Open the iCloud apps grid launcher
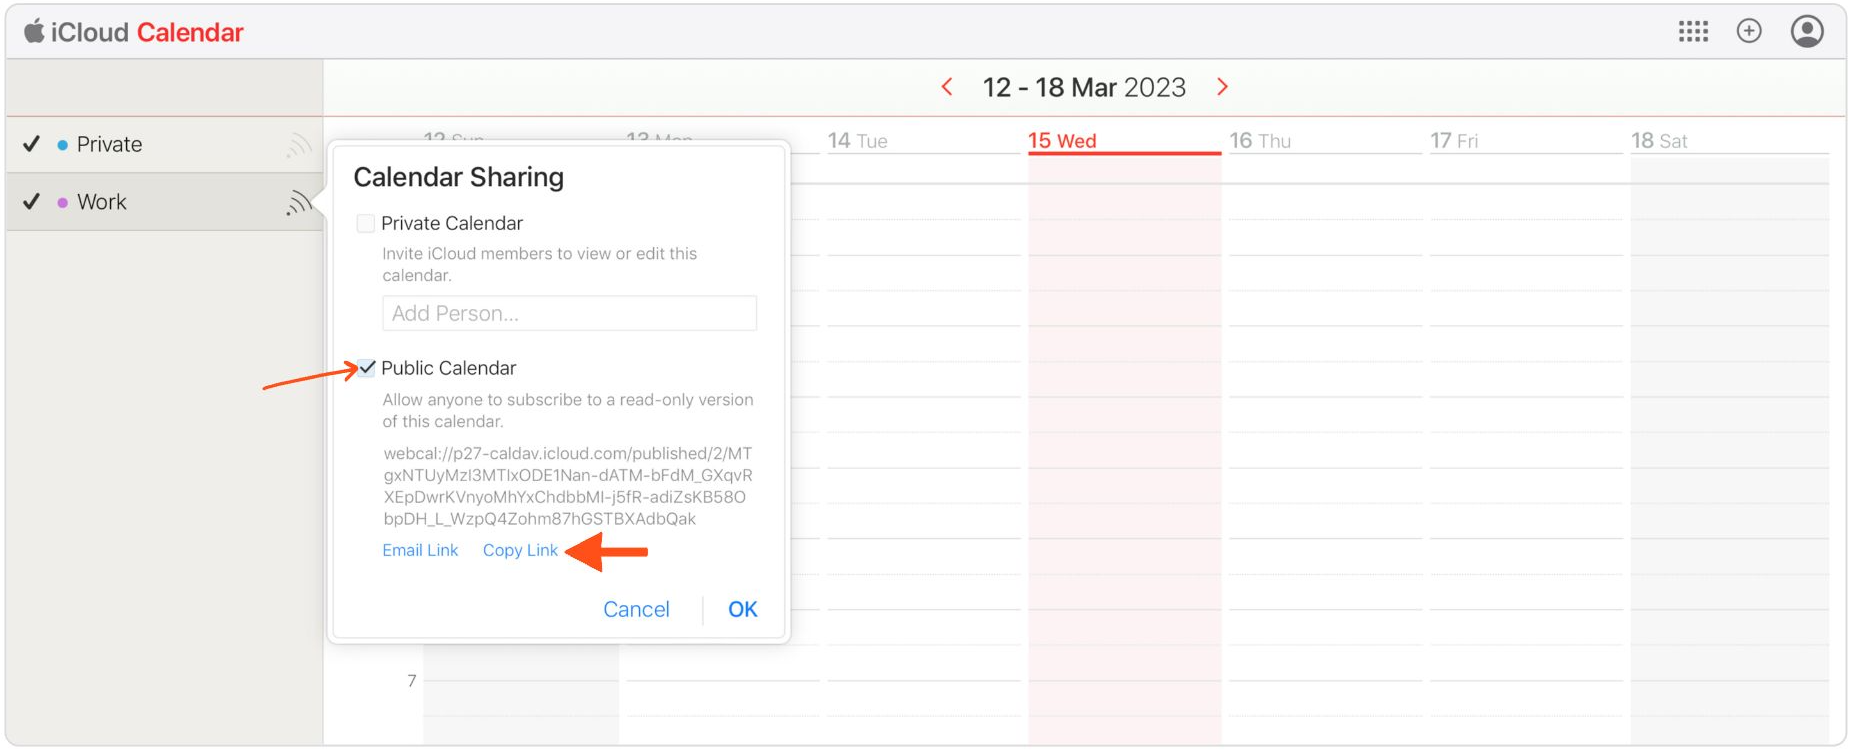Image resolution: width=1853 pixels, height=751 pixels. tap(1693, 32)
